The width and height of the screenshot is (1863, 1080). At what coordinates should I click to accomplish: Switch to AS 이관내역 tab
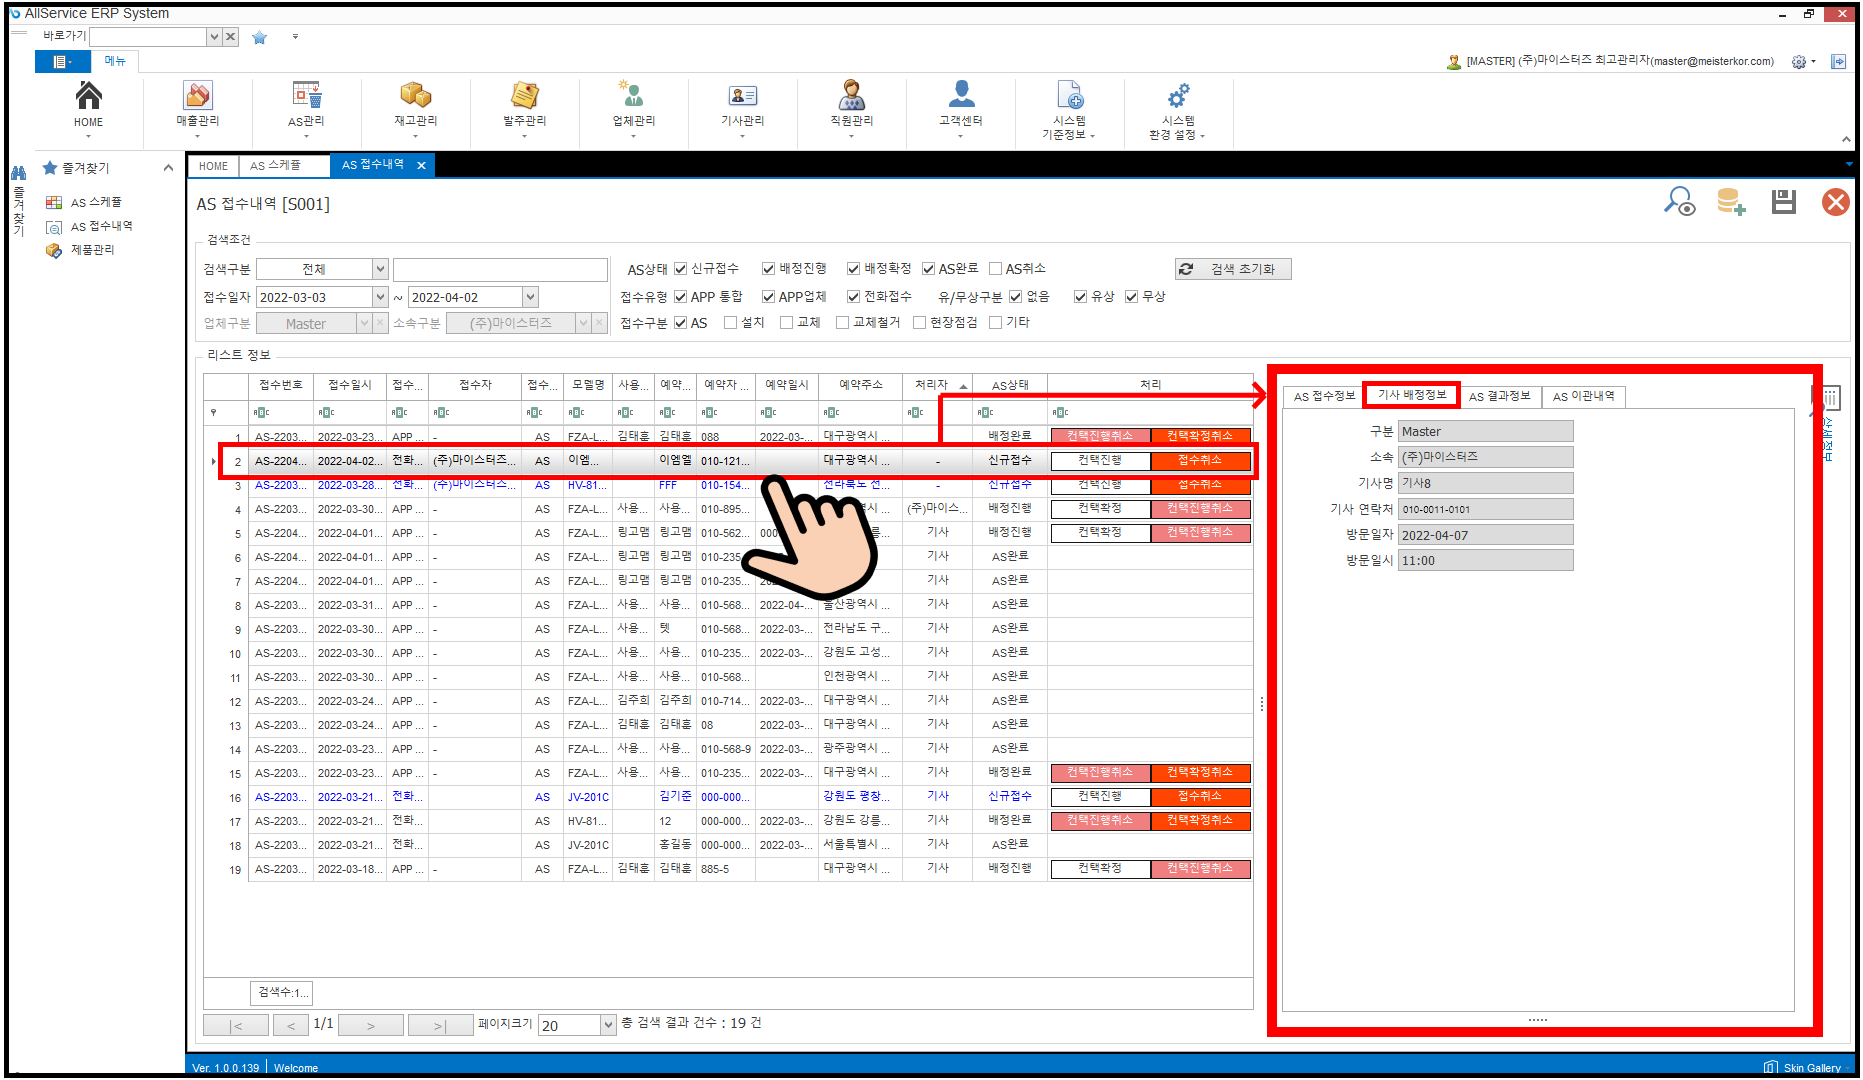click(x=1583, y=396)
